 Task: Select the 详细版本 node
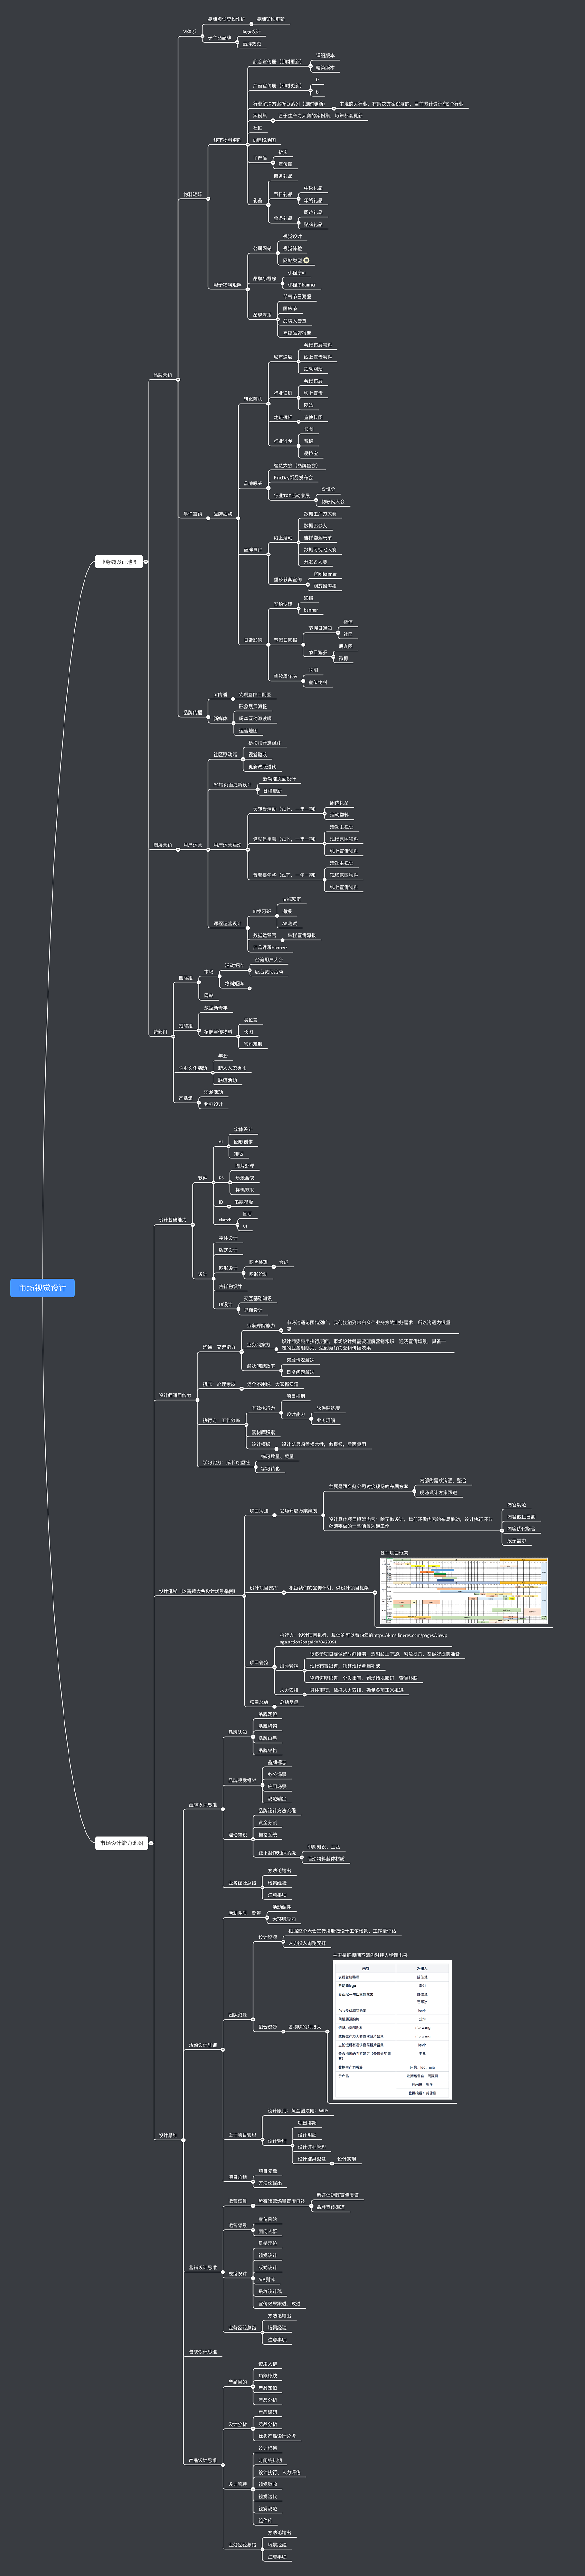click(x=325, y=56)
